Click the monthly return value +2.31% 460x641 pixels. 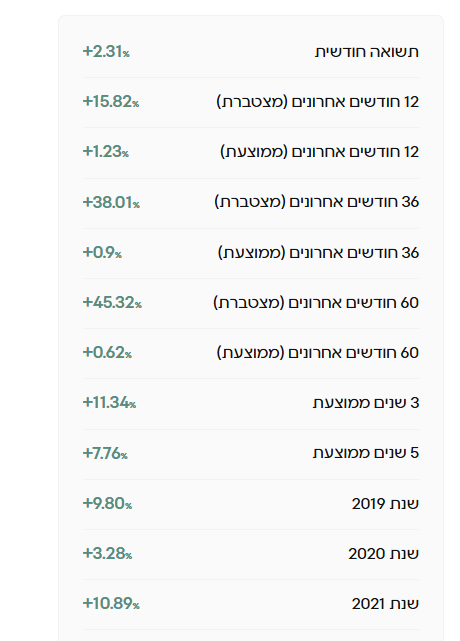click(x=106, y=52)
